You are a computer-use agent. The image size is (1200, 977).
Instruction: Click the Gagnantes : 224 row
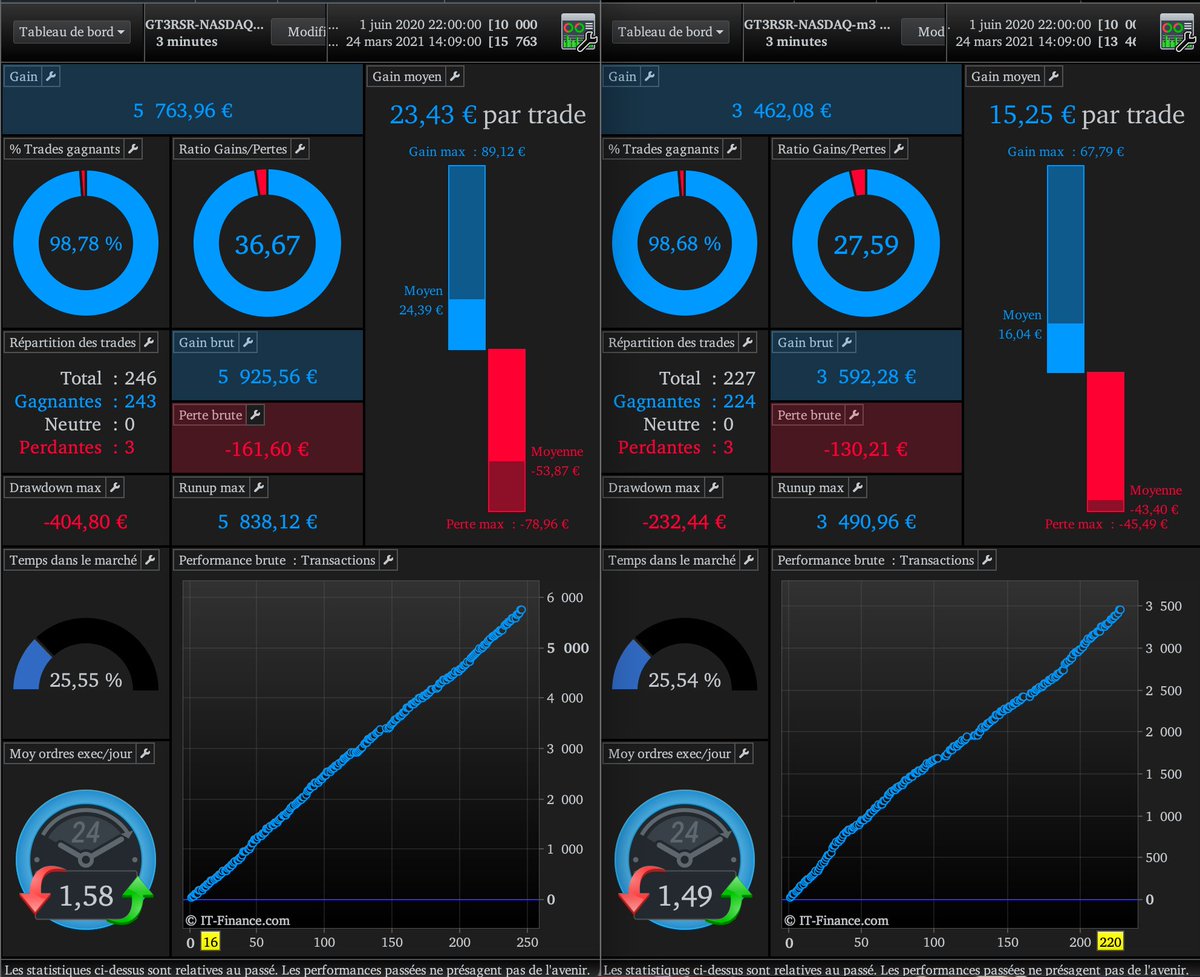(684, 401)
